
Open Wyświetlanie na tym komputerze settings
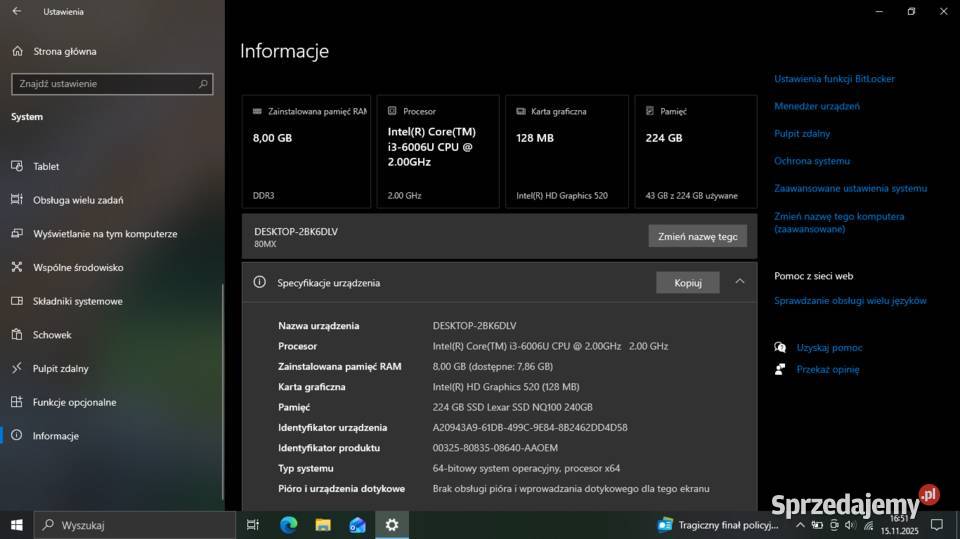pos(105,233)
